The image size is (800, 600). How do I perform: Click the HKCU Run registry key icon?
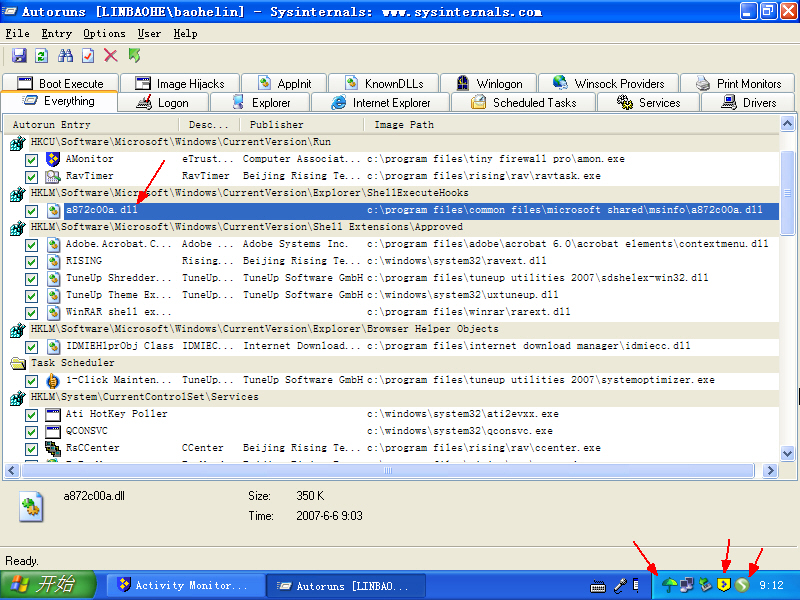click(17, 143)
